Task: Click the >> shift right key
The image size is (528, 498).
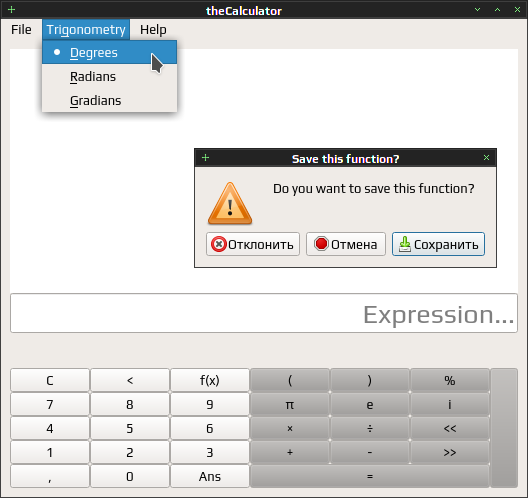Action: coord(450,453)
